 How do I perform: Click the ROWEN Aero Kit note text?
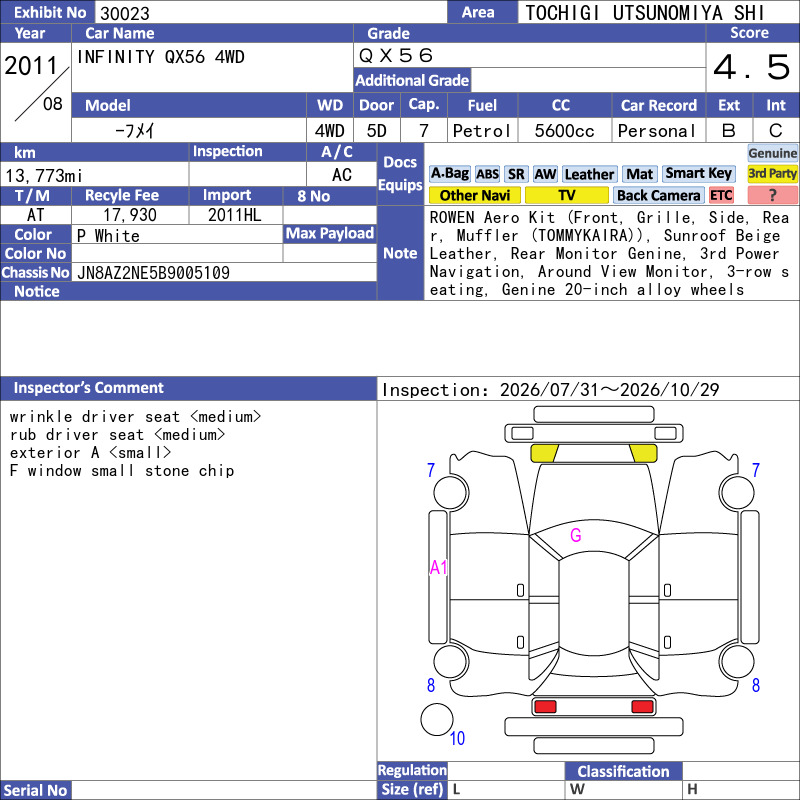pyautogui.click(x=609, y=253)
